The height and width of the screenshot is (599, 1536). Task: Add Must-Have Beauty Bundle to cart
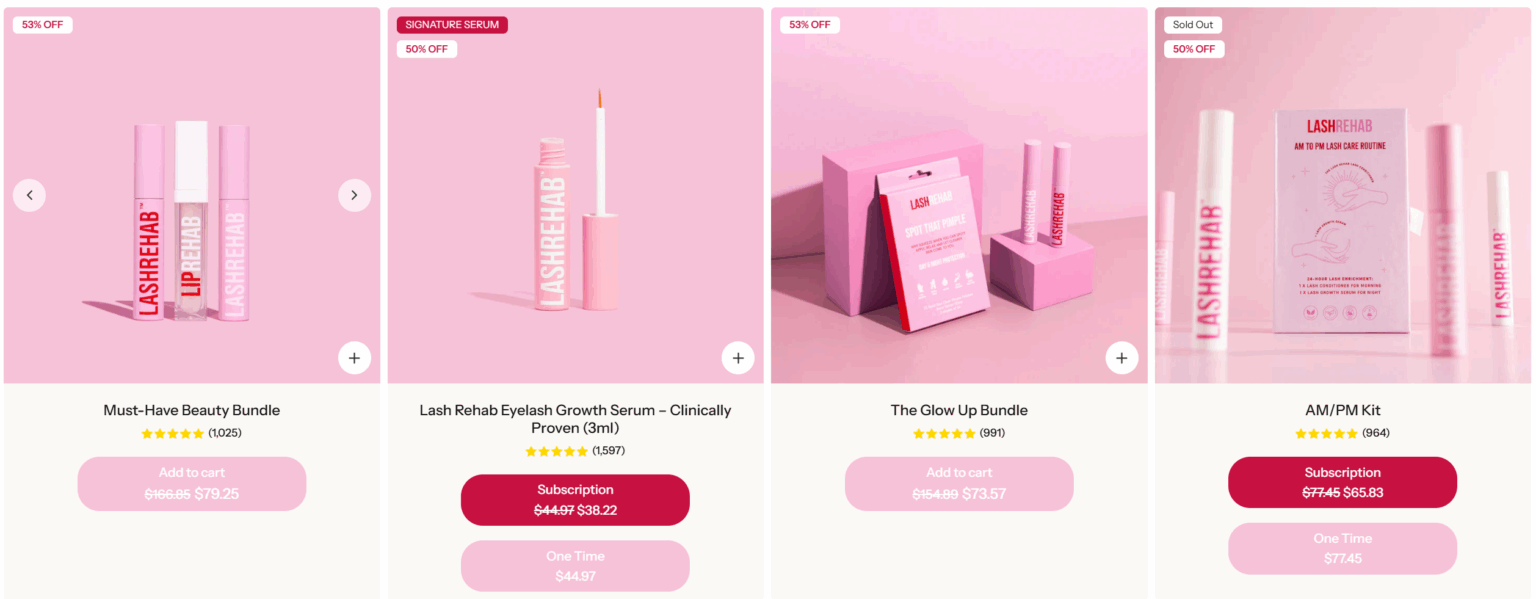coord(192,483)
